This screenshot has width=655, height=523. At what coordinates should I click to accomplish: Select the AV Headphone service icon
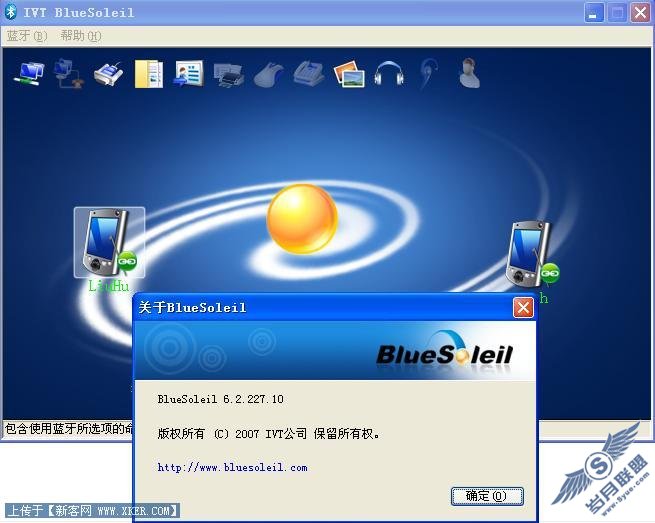tap(389, 74)
